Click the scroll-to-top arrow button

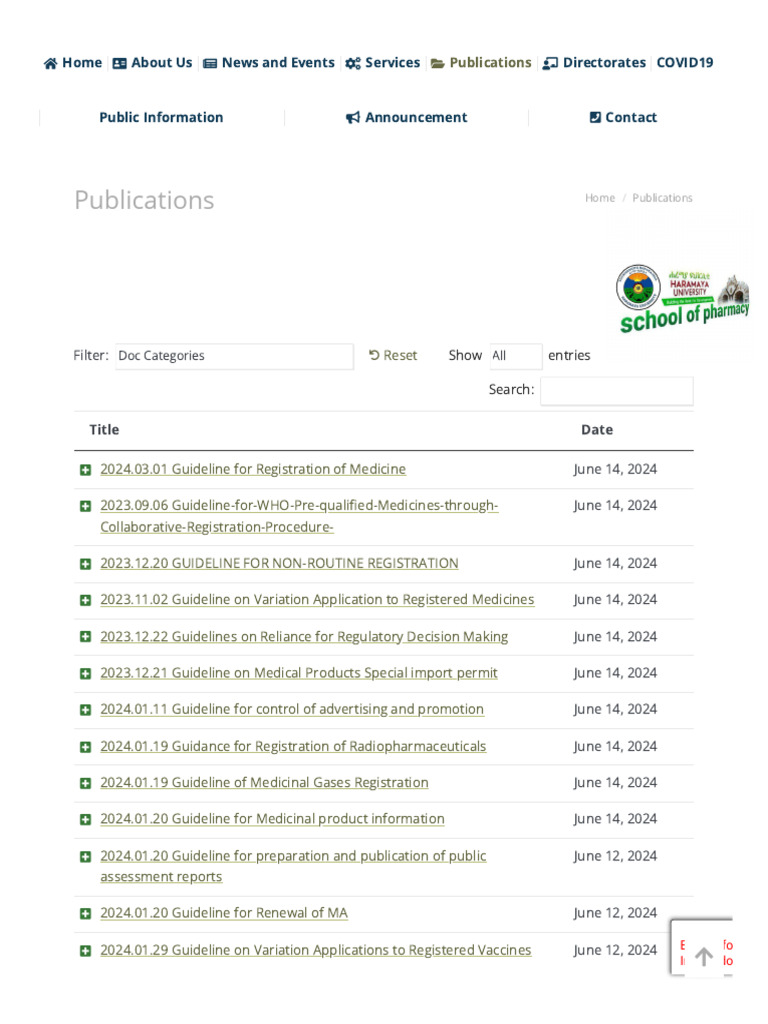(703, 957)
